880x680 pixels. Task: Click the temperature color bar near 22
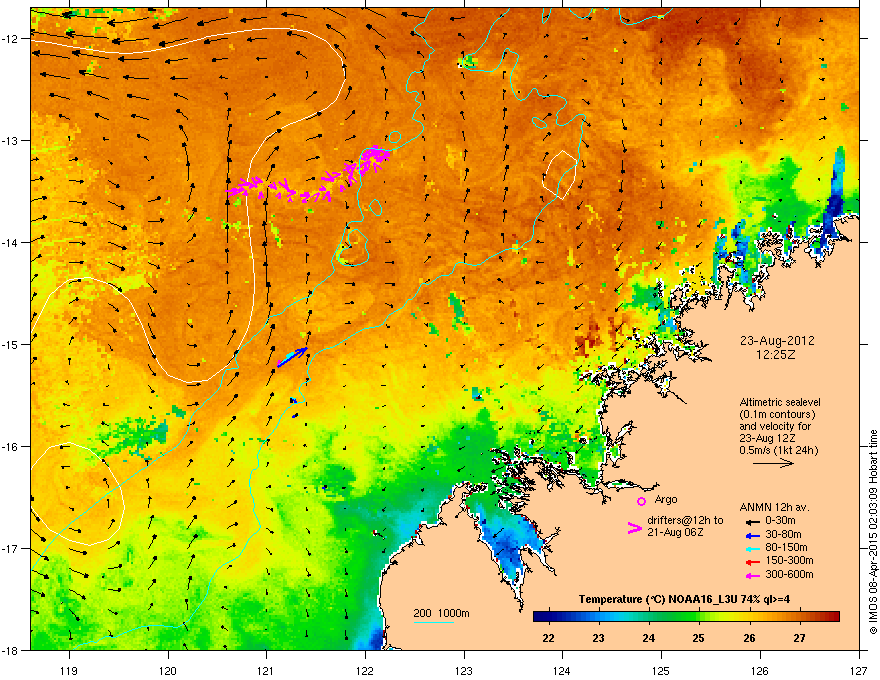[x=549, y=617]
